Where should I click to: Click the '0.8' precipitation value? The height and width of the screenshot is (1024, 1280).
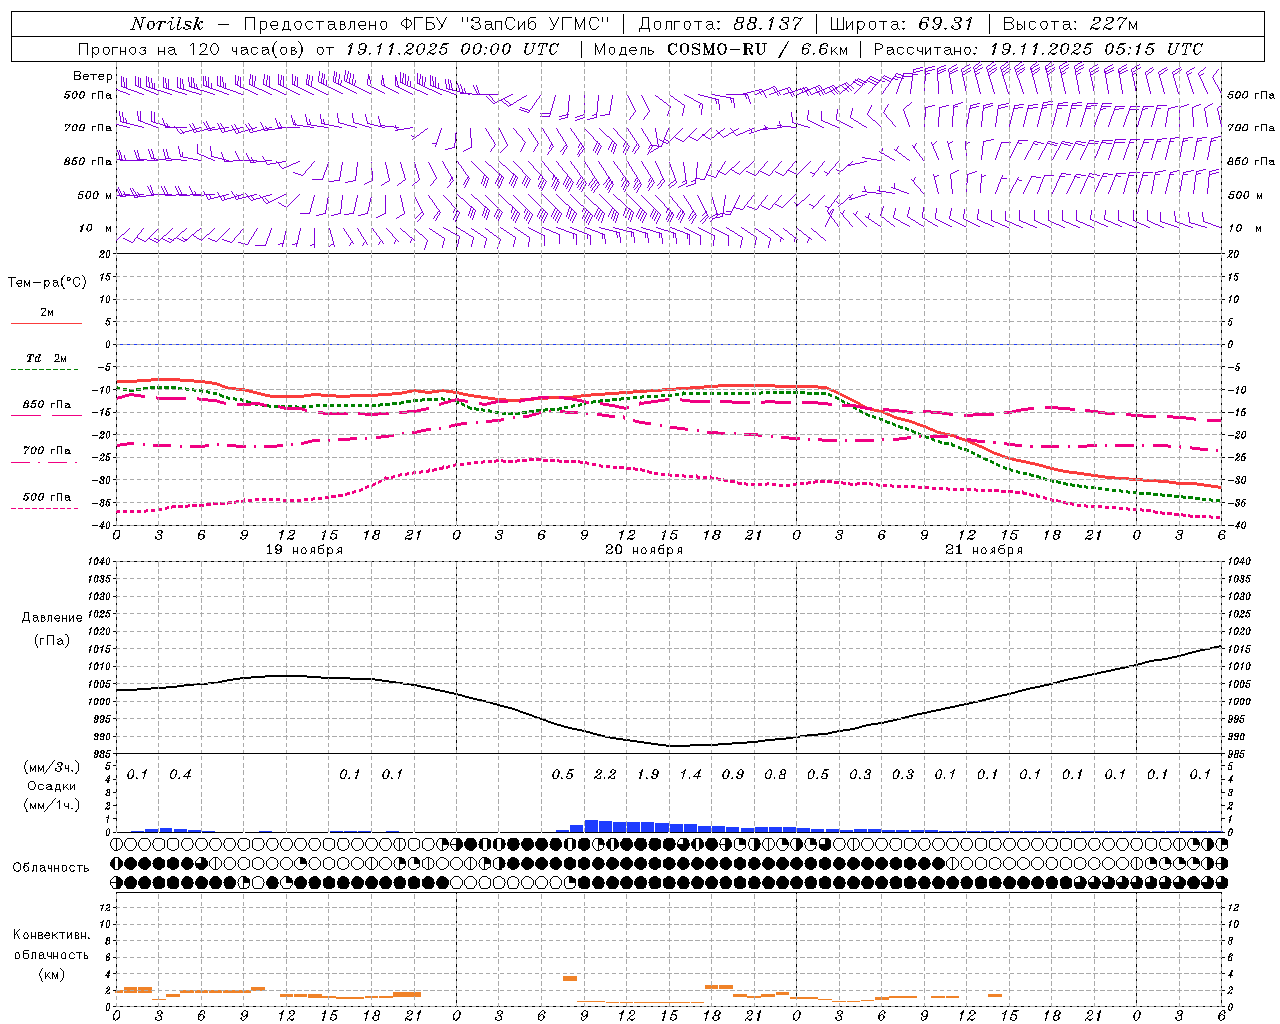point(775,774)
